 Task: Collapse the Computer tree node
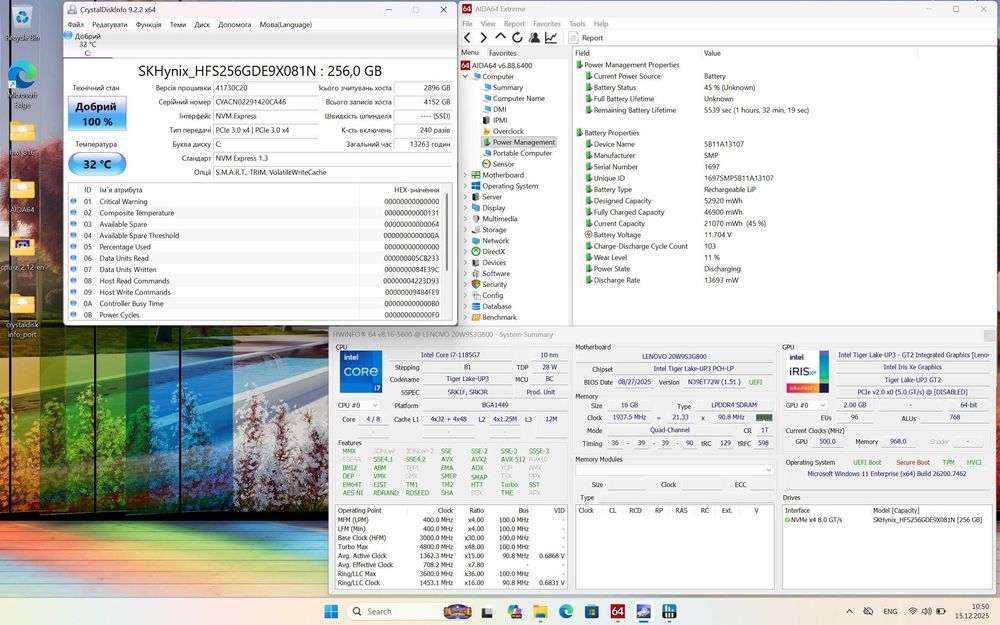tap(466, 76)
